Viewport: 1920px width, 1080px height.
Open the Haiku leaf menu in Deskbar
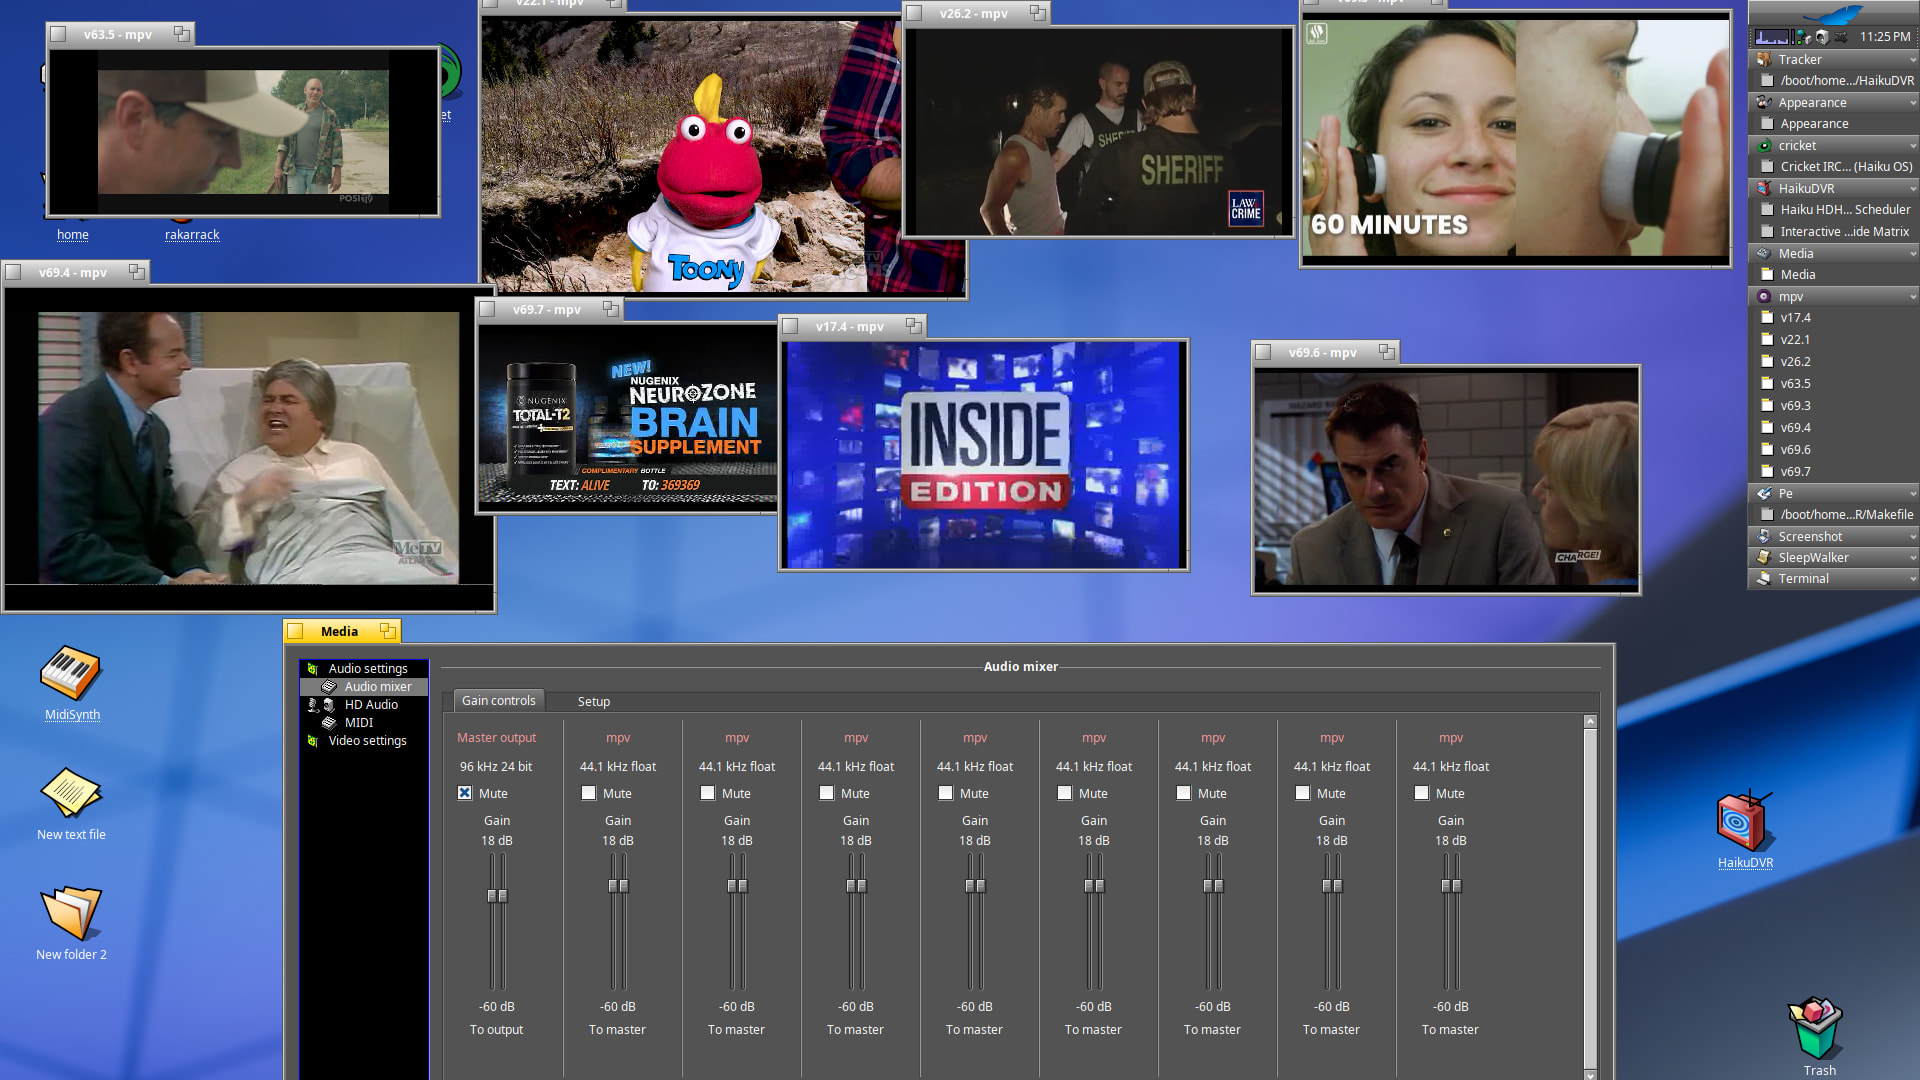1833,13
